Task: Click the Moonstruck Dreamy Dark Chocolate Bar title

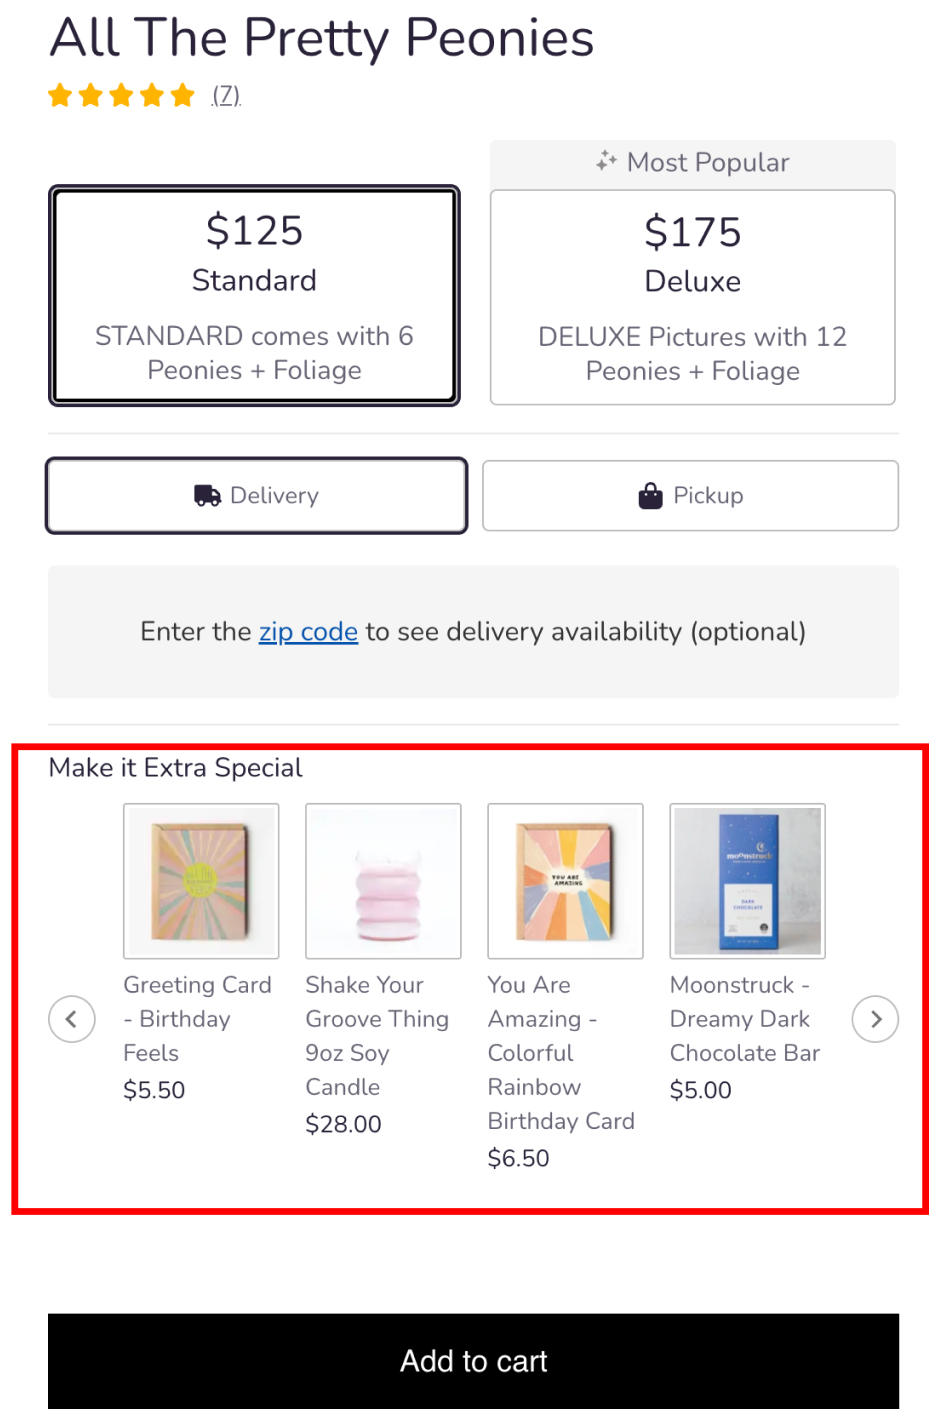Action: click(x=745, y=1019)
